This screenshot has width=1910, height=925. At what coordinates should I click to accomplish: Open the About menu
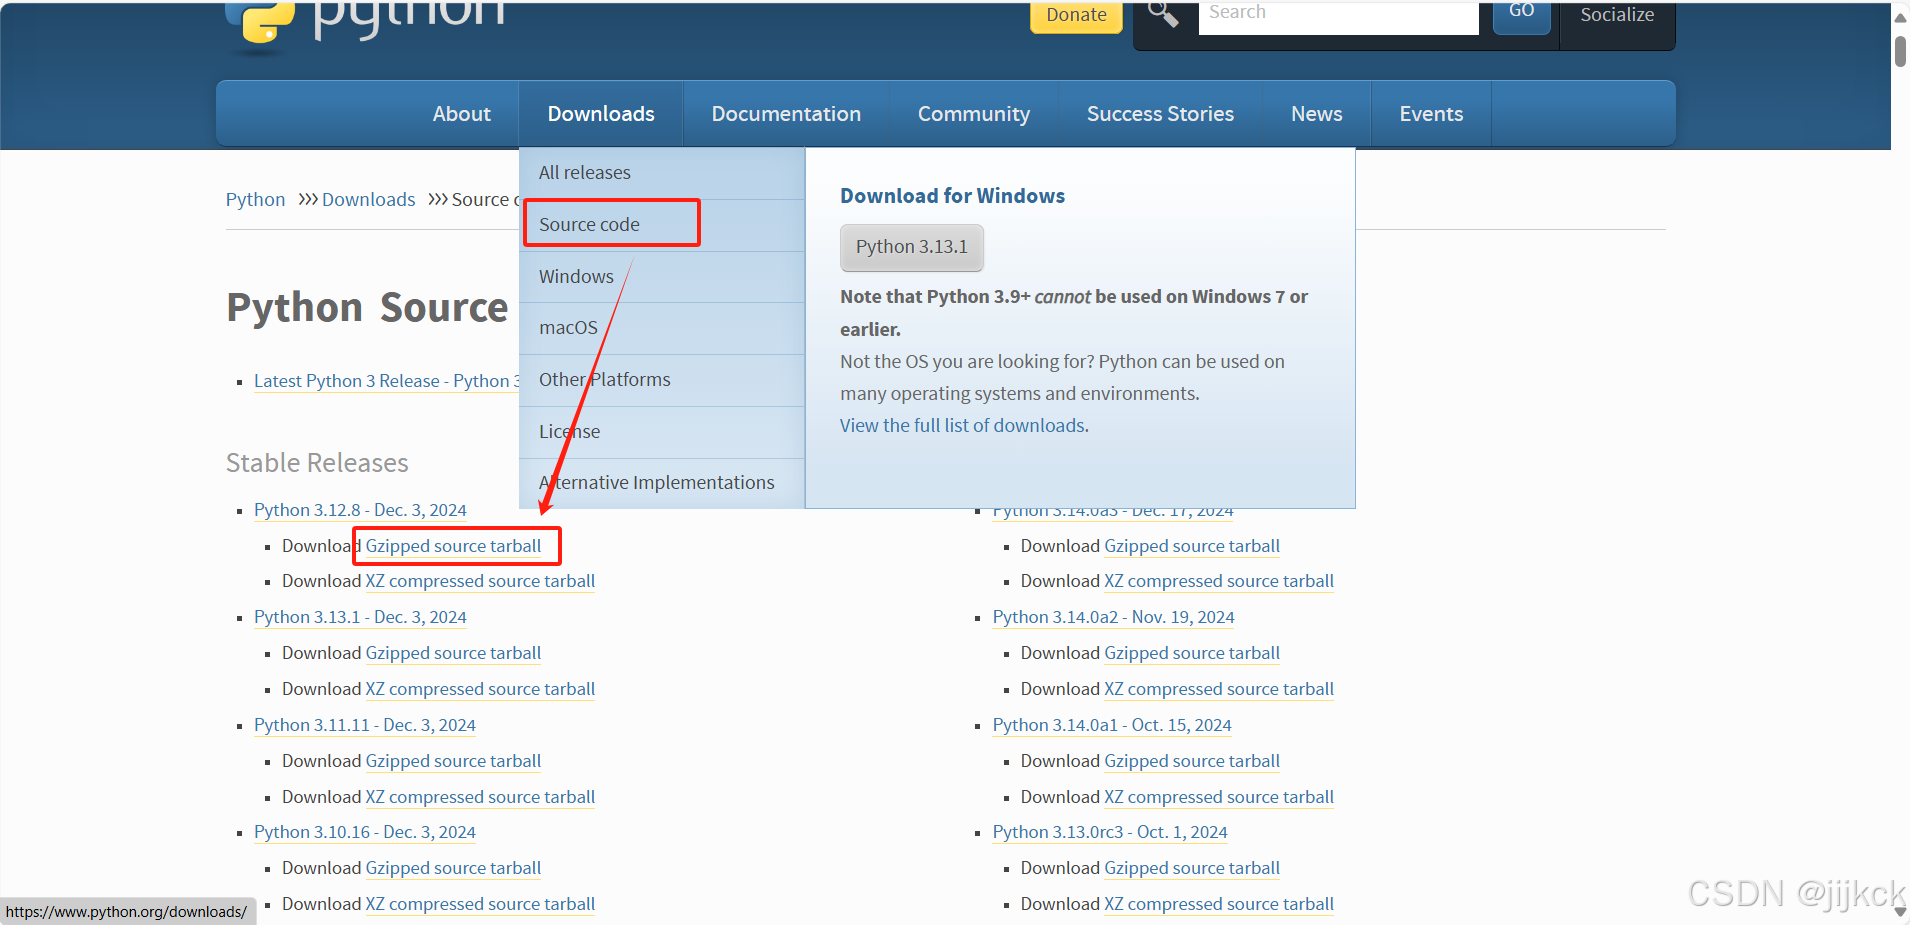click(461, 113)
